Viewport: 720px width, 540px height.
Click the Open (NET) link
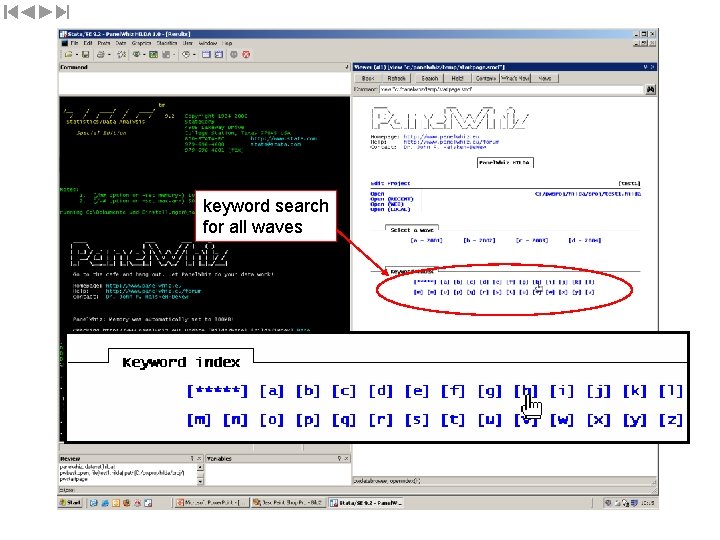click(387, 204)
